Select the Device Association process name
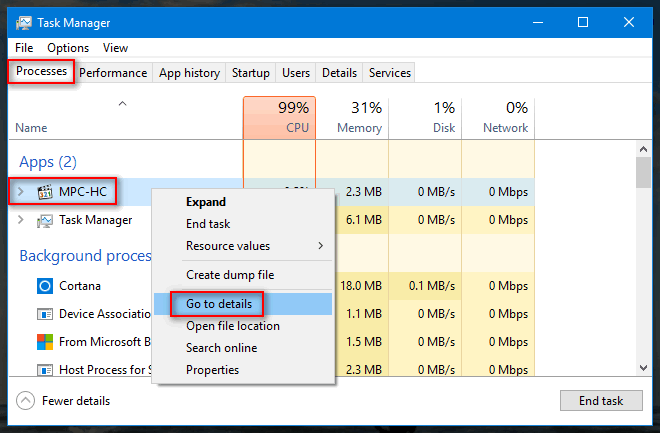Screen dimensions: 660x433 [105, 314]
